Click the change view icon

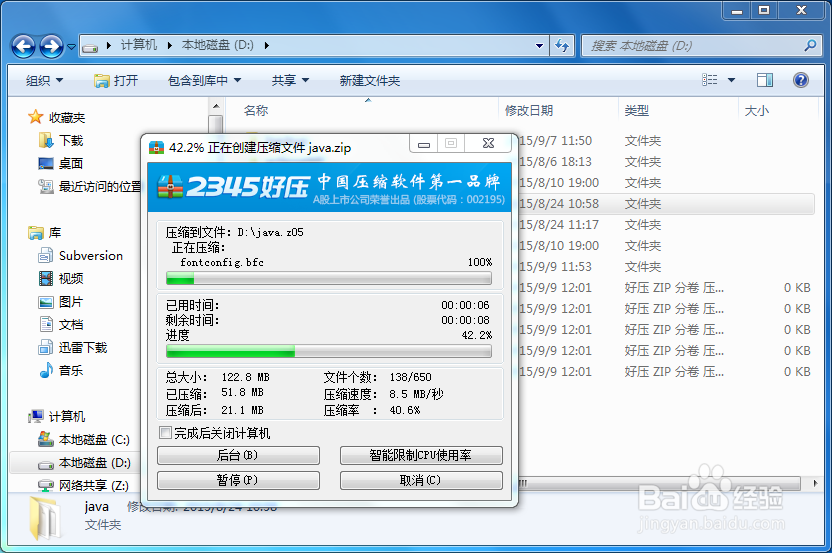point(709,80)
